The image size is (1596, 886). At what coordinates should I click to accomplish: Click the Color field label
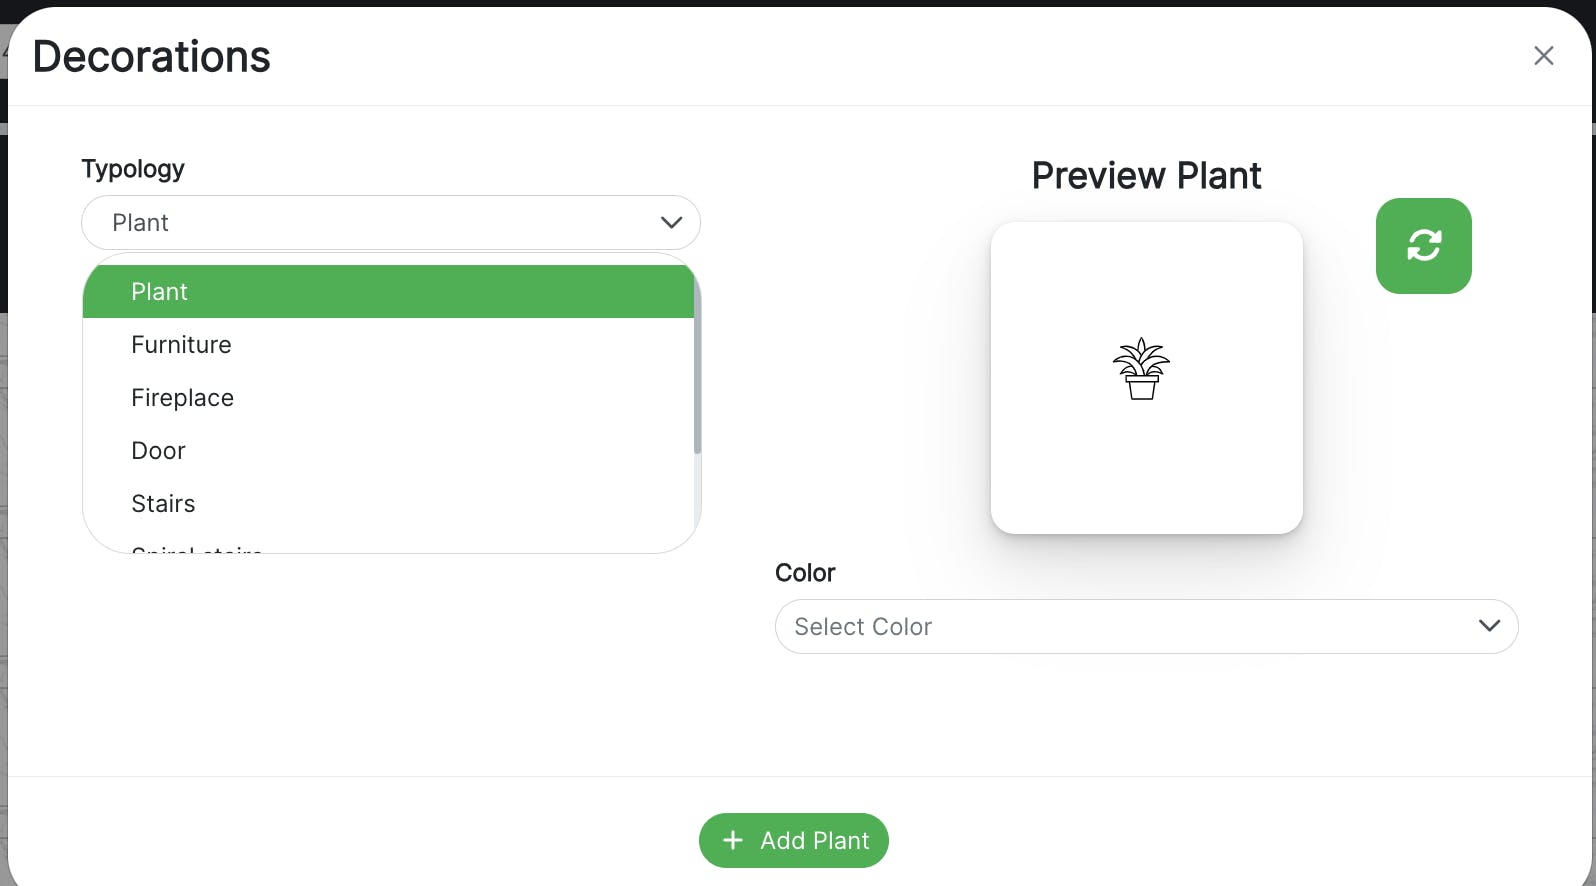[805, 573]
